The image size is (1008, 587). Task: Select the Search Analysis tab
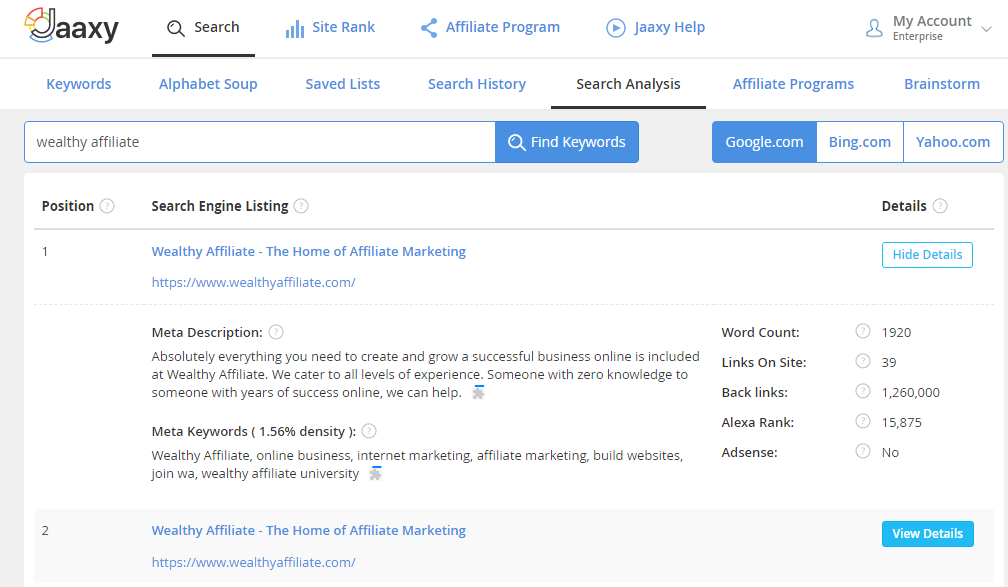[x=628, y=84]
